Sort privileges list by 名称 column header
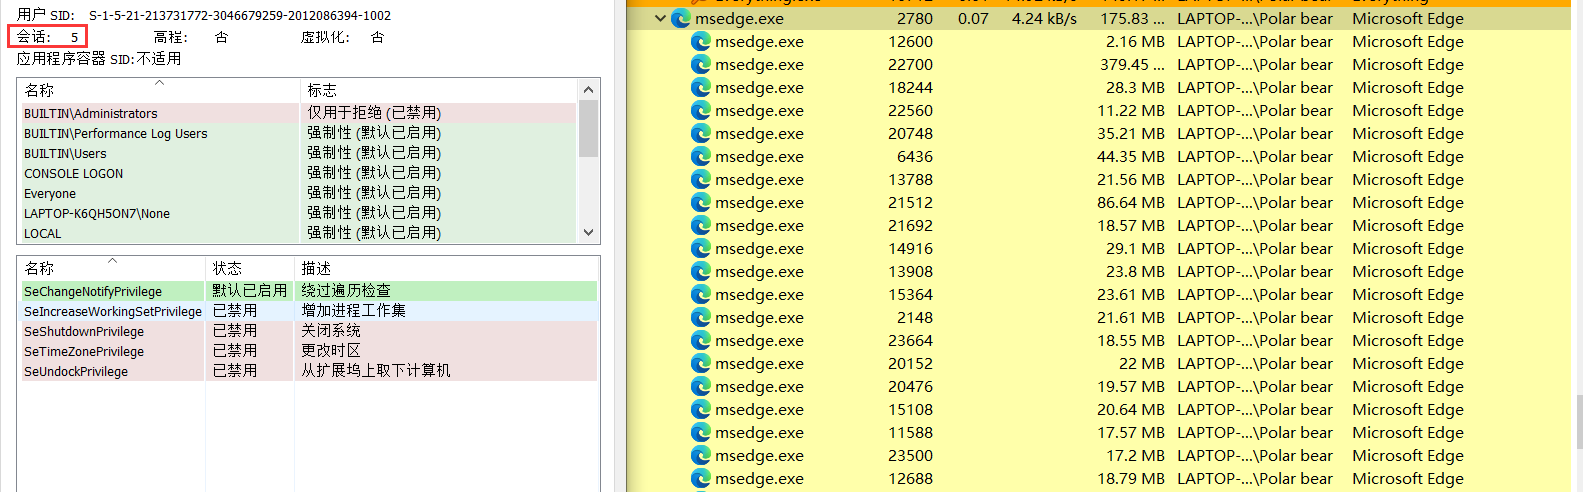The width and height of the screenshot is (1583, 492). coord(111,268)
